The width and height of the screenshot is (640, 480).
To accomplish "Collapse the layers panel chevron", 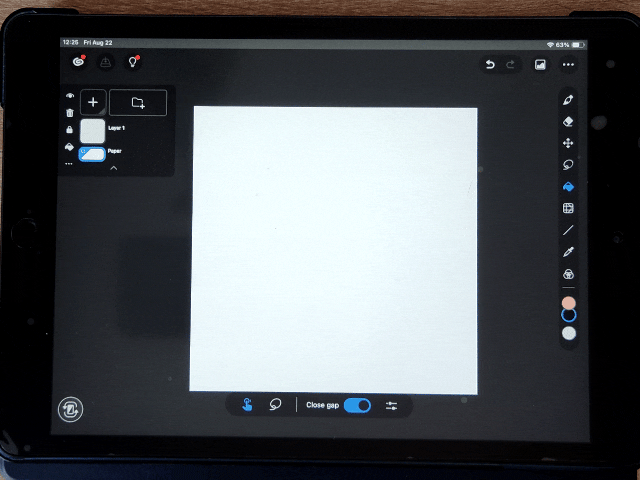I will click(x=114, y=168).
